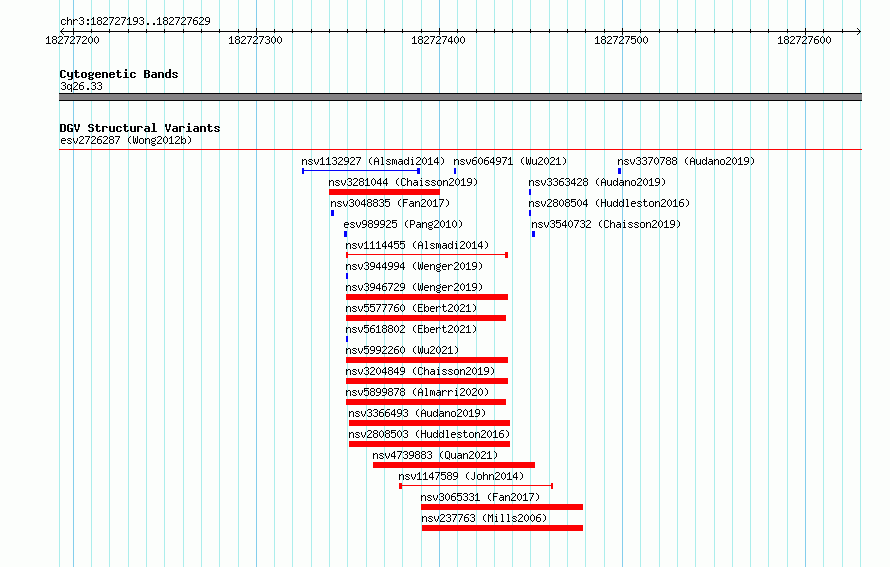This screenshot has width=890, height=567.
Task: Open nsv1114455 (Alsmadi2014) label
Action: [417, 245]
